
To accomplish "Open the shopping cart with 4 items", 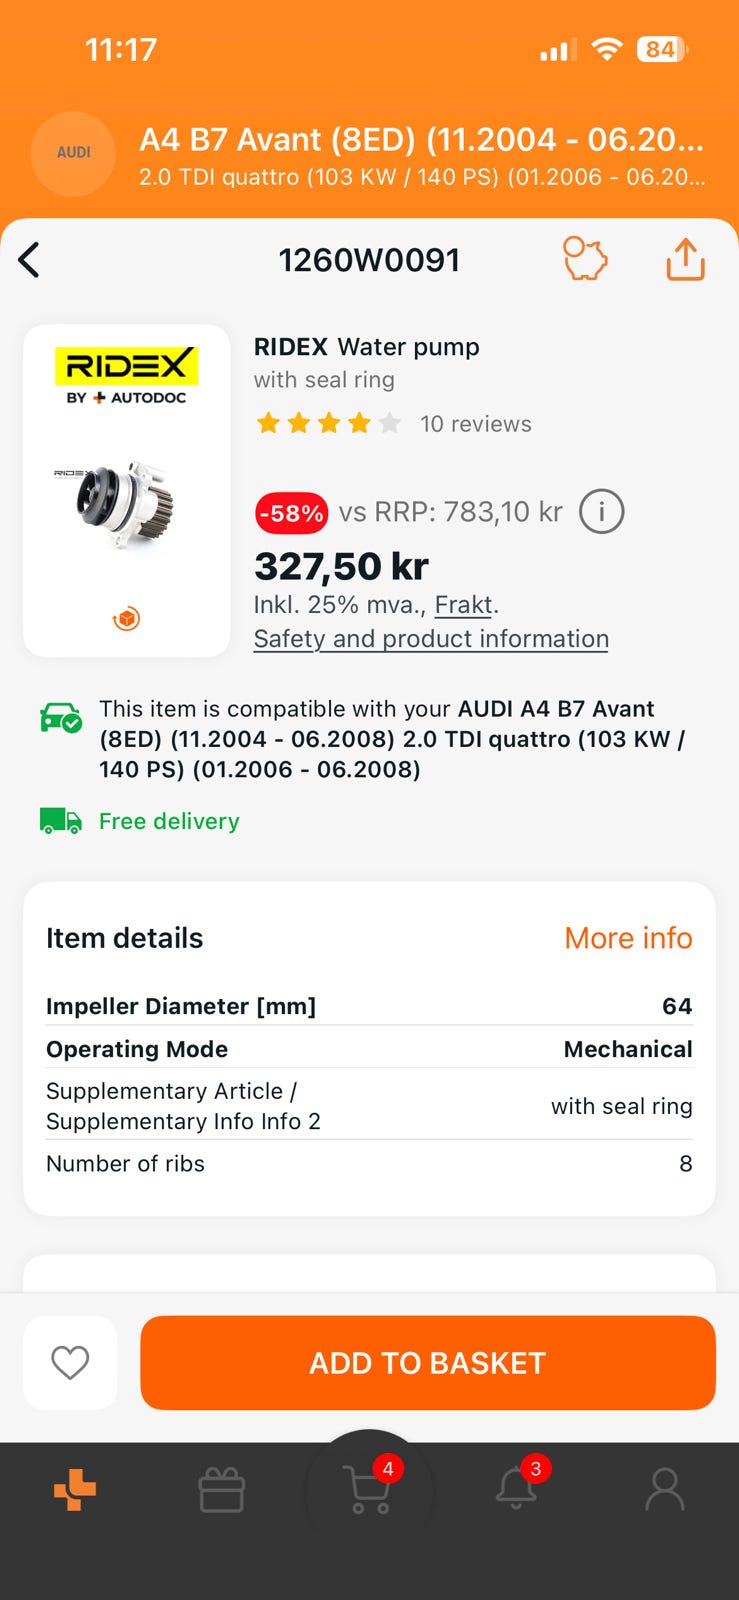I will coord(369,1490).
